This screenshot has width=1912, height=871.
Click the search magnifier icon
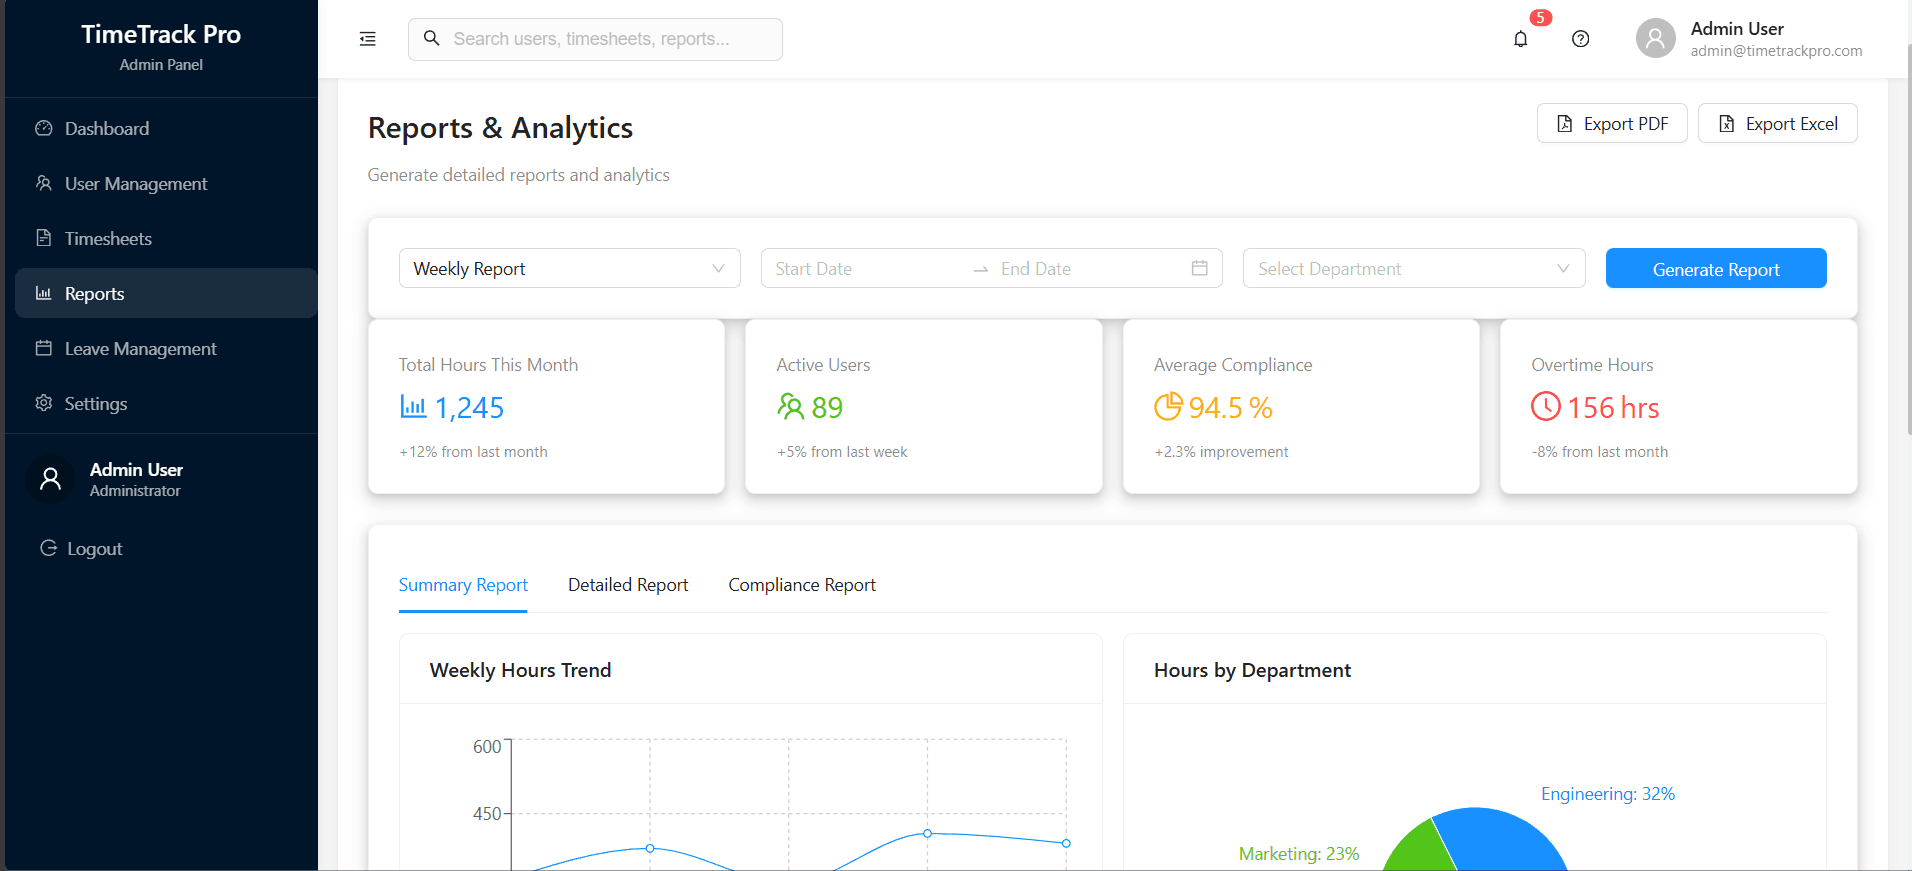(x=432, y=38)
